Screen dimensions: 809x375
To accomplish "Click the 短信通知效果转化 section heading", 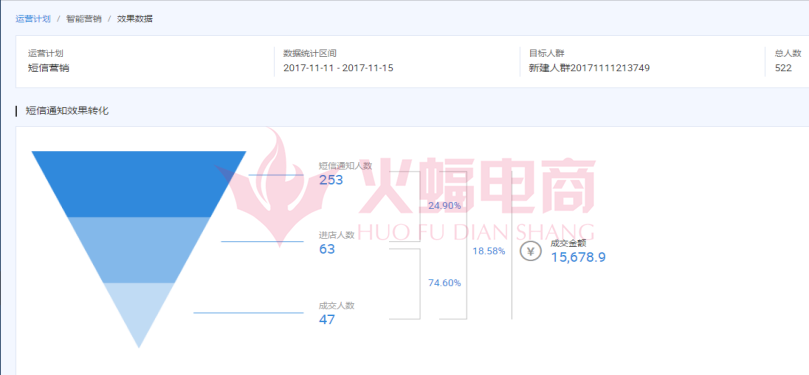I will tap(67, 110).
